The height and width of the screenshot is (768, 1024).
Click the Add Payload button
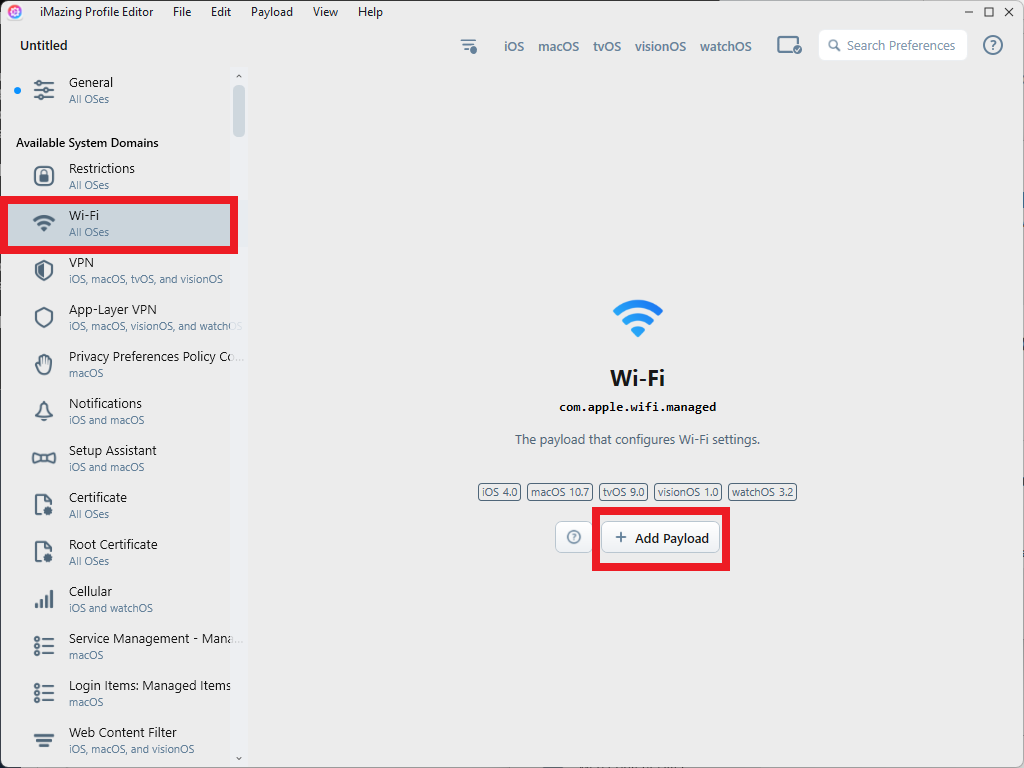(661, 538)
